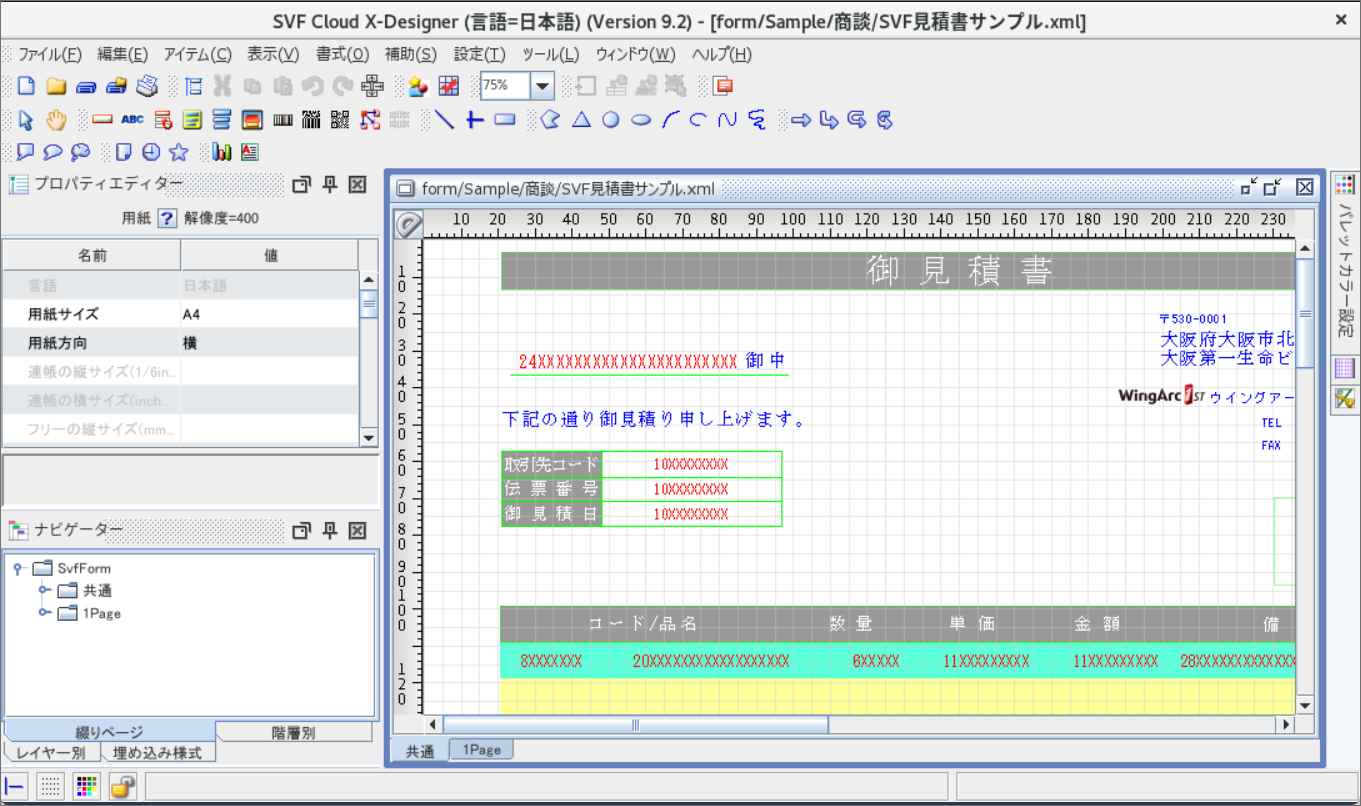Open the 75% zoom level dropdown
This screenshot has width=1361, height=806.
click(540, 87)
